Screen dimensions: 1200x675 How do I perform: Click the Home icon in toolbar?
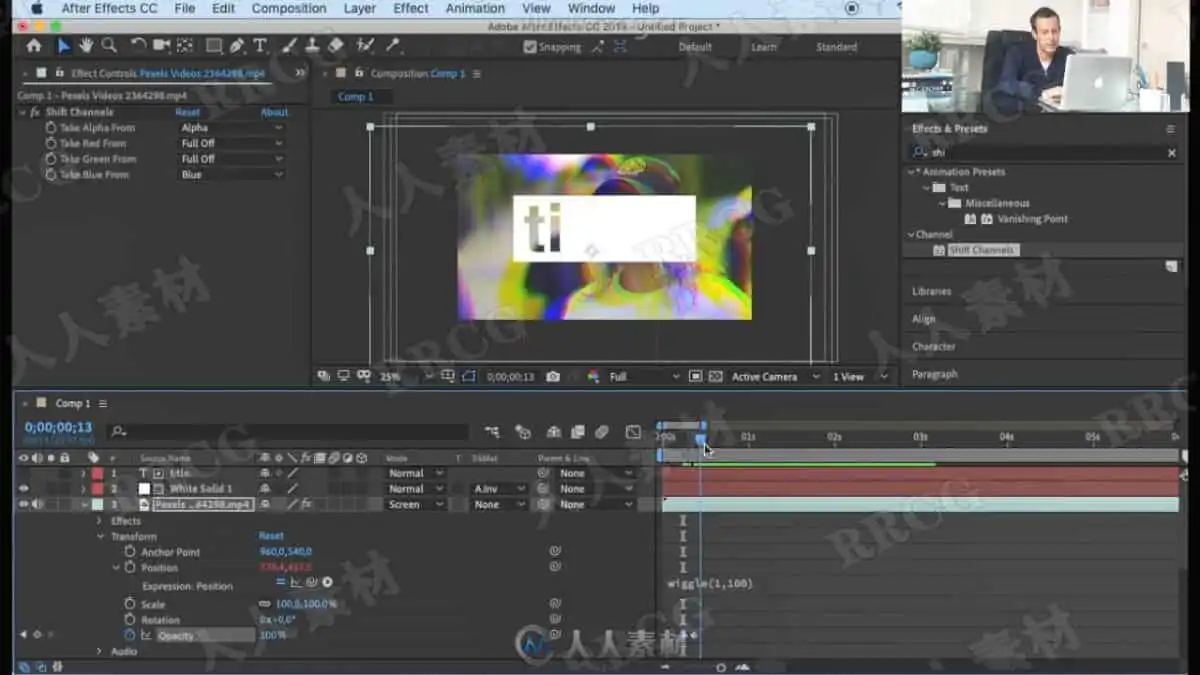tap(34, 46)
